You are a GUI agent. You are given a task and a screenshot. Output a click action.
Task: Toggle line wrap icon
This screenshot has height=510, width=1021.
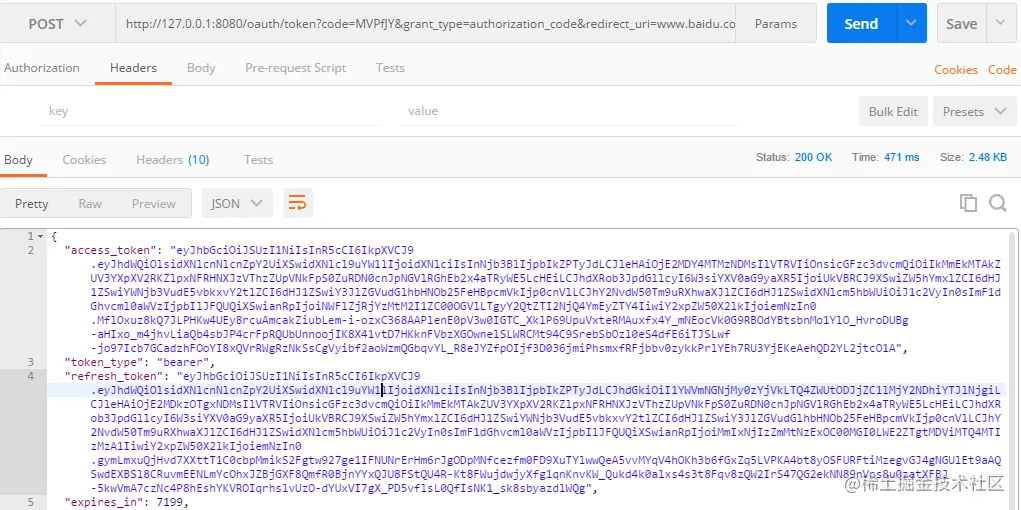(x=298, y=203)
